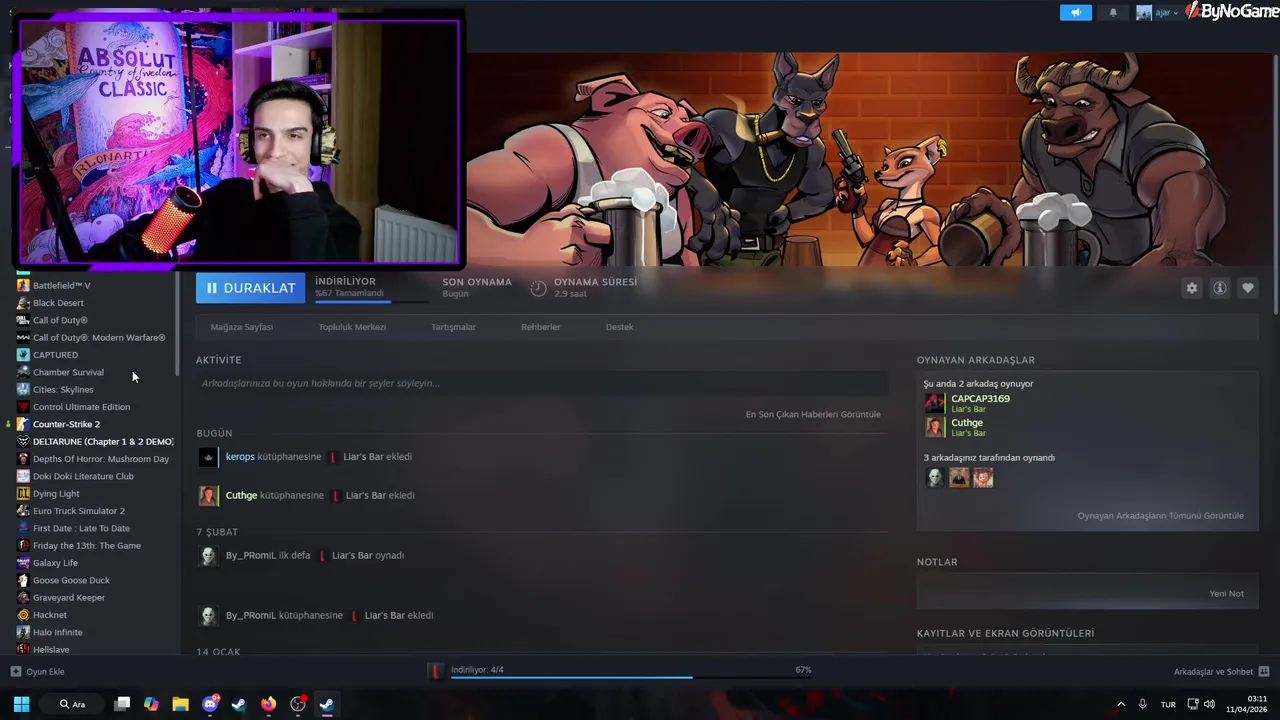Image resolution: width=1280 pixels, height=720 pixels.
Task: Open Windows taskbar search Ara
Action: tap(72, 704)
